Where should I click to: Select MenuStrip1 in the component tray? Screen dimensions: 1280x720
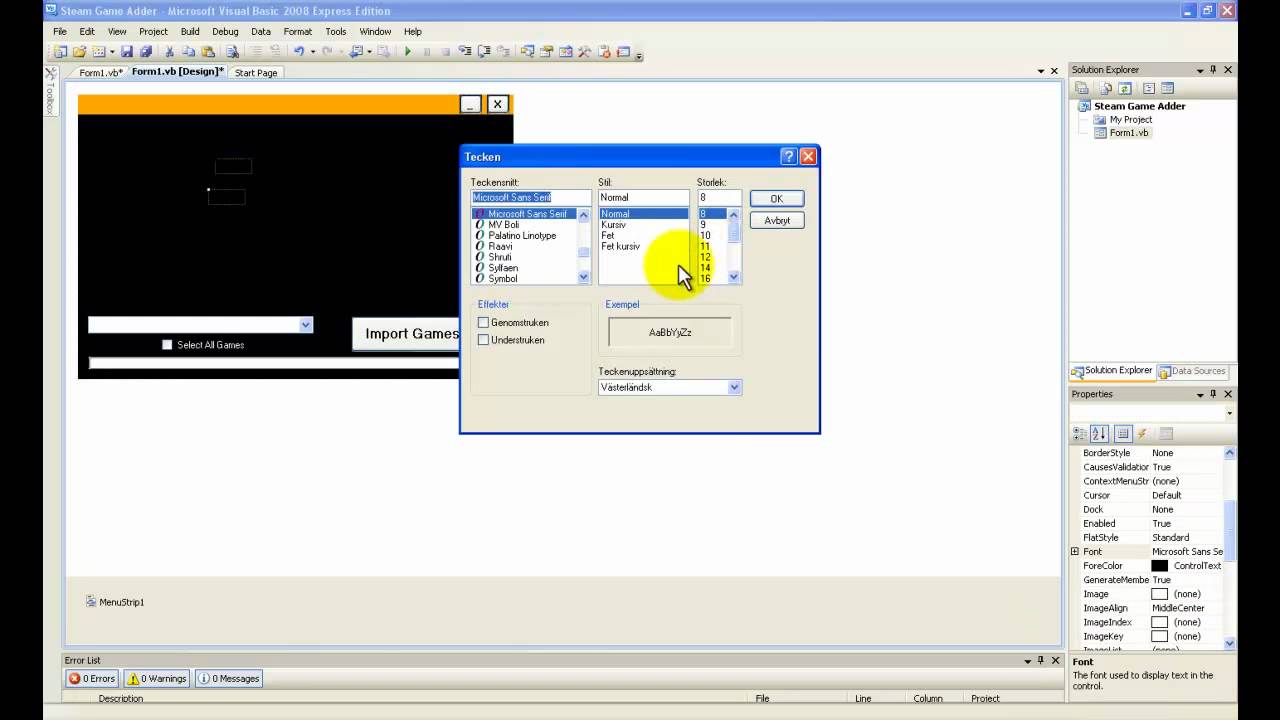pyautogui.click(x=115, y=602)
